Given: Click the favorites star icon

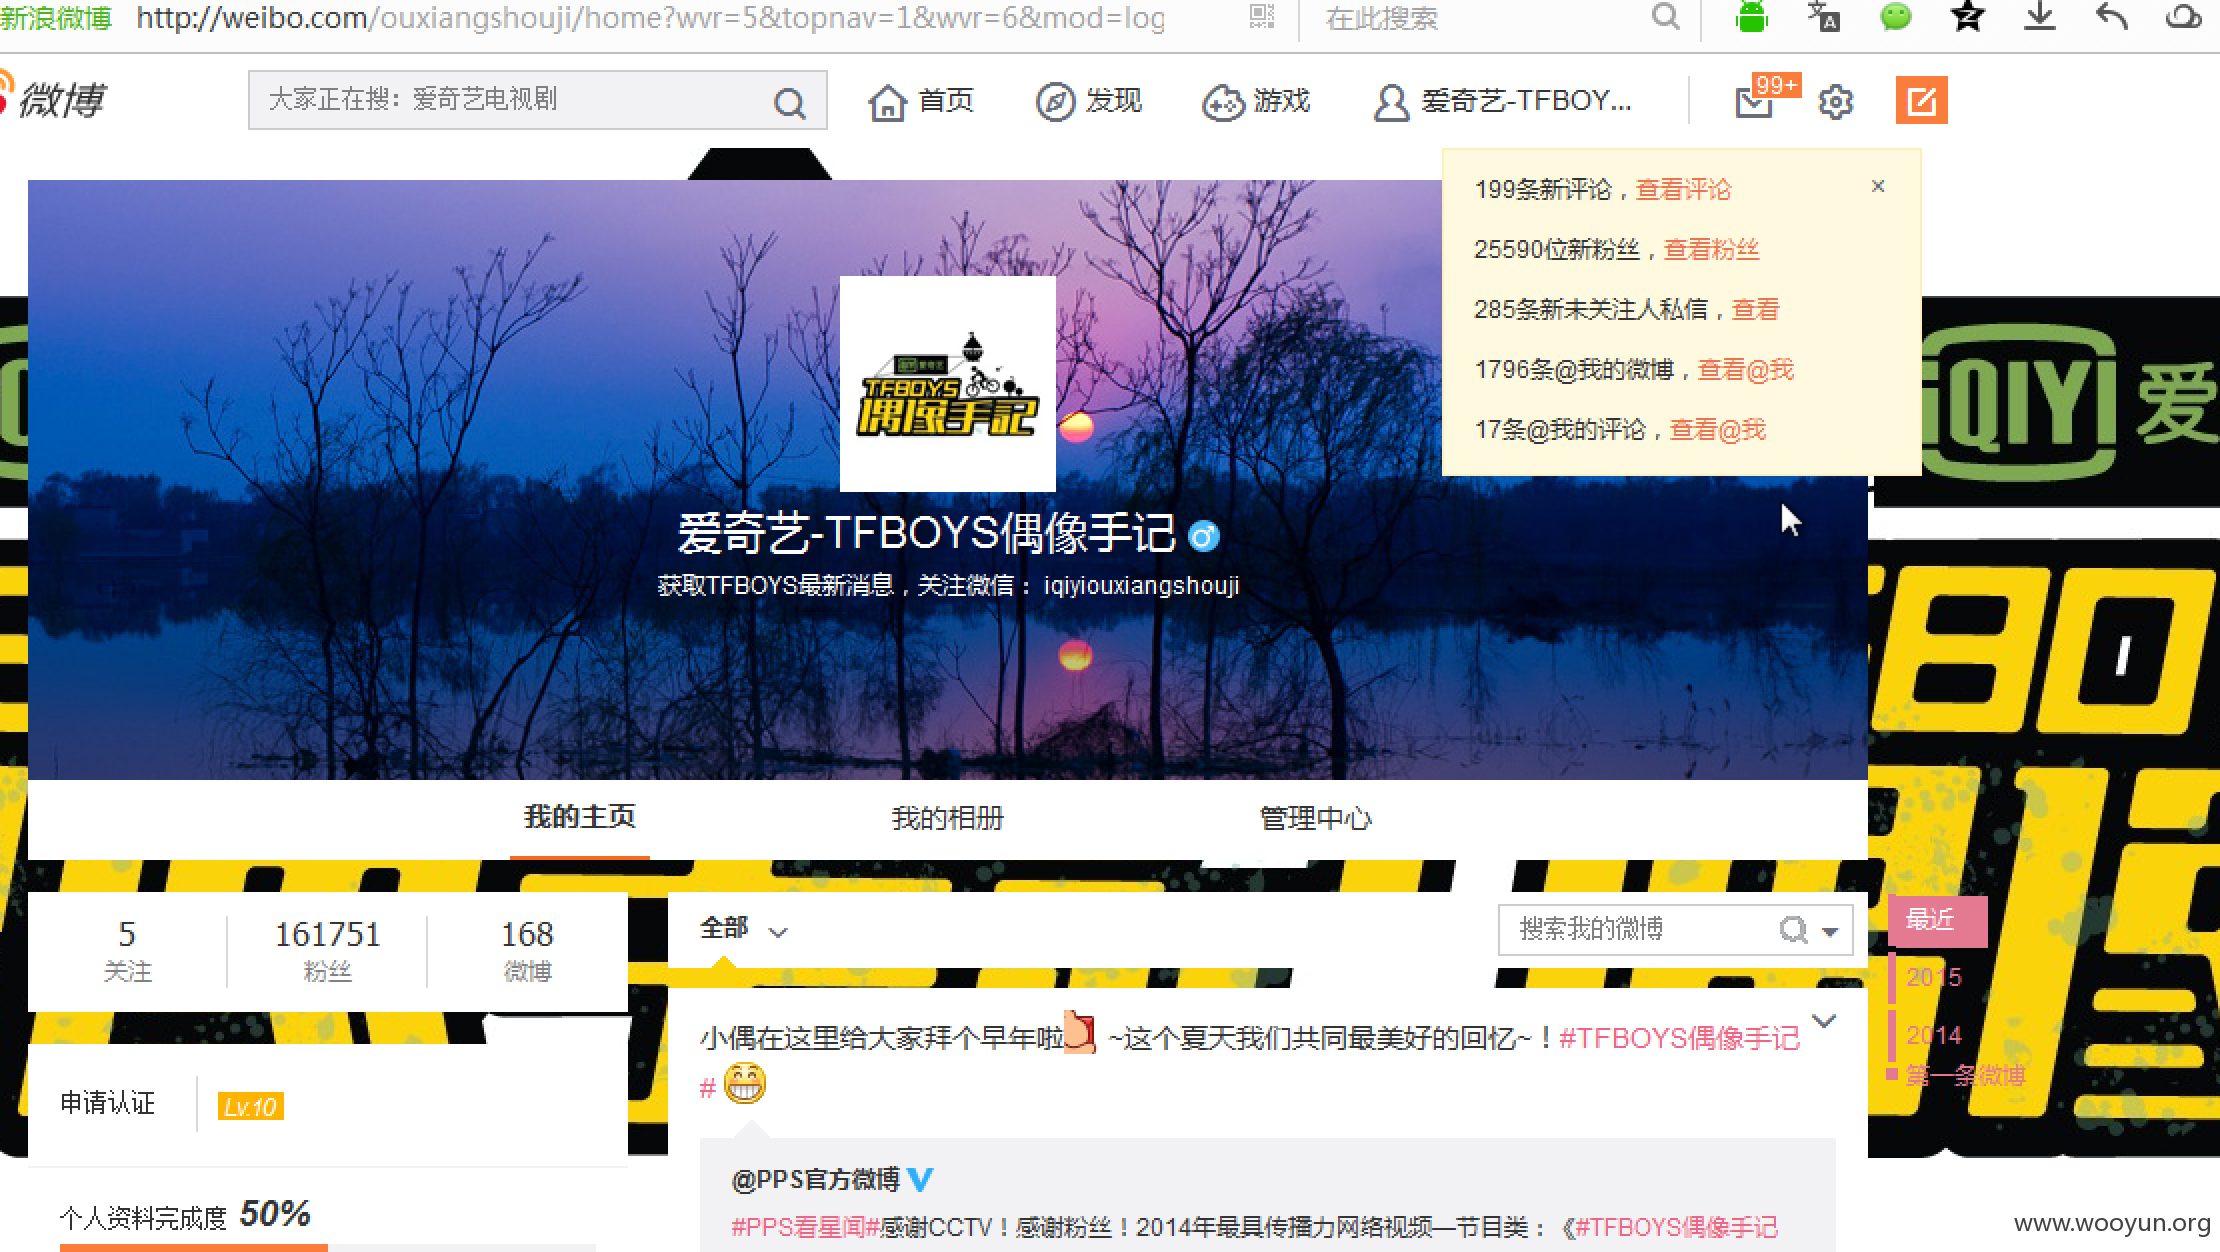Looking at the screenshot, I should [1967, 16].
